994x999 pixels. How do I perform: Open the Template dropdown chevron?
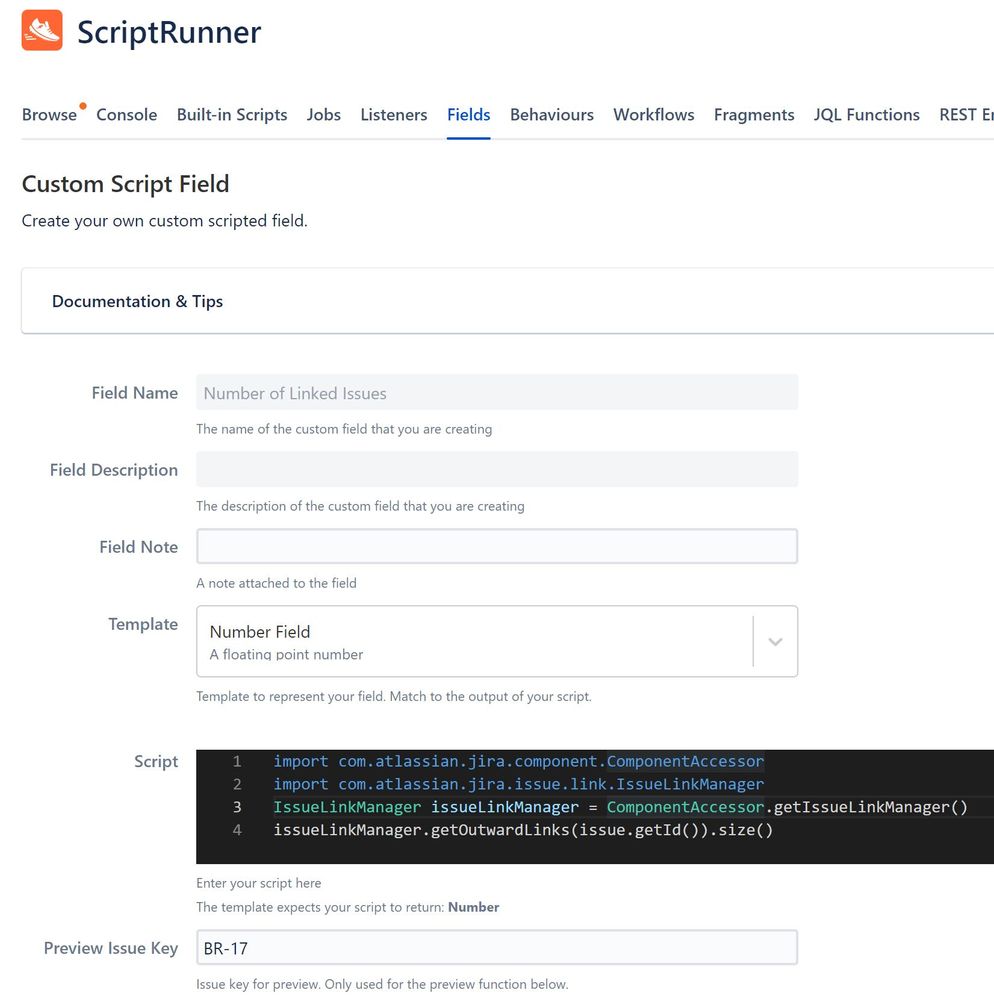coord(775,641)
